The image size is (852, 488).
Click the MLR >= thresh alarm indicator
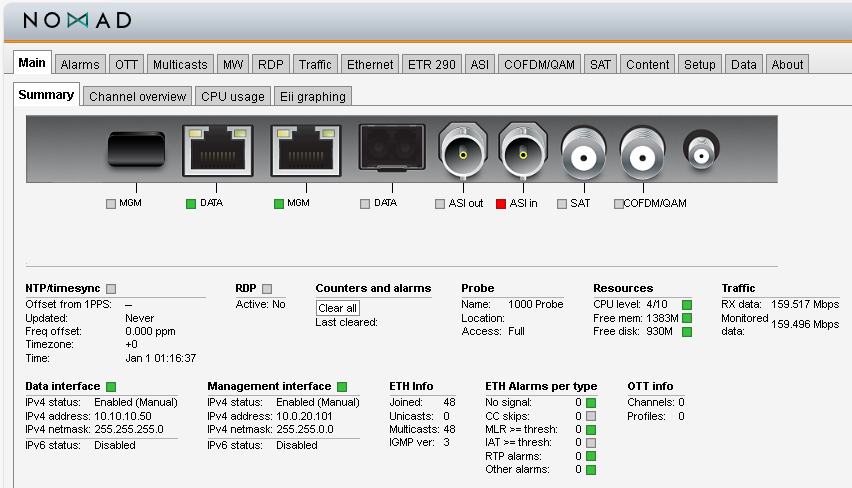[x=591, y=430]
